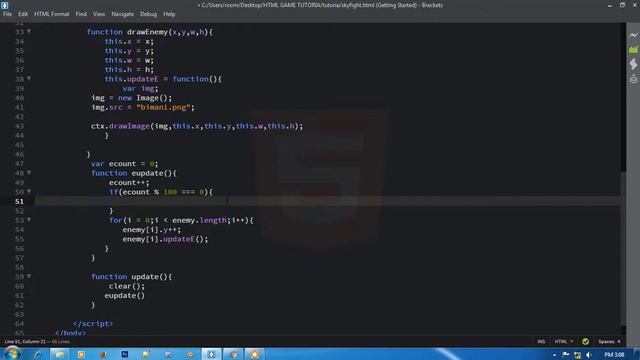Click the Action Center flag icon in the tray
The width and height of the screenshot is (640, 360).
[x=565, y=355]
